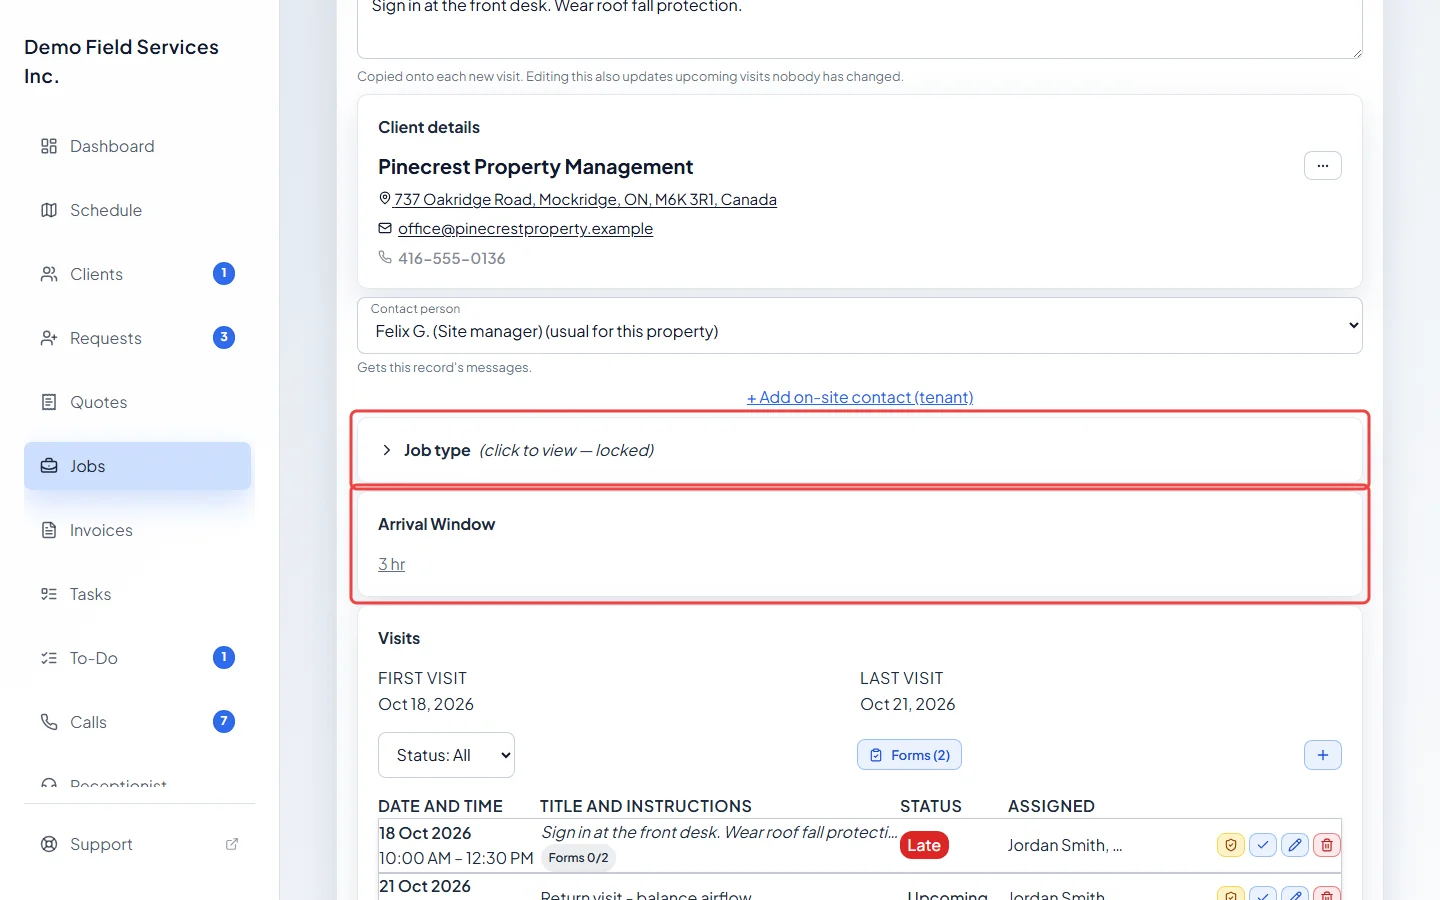Open the client details ellipsis menu
The width and height of the screenshot is (1440, 900).
coord(1322,166)
